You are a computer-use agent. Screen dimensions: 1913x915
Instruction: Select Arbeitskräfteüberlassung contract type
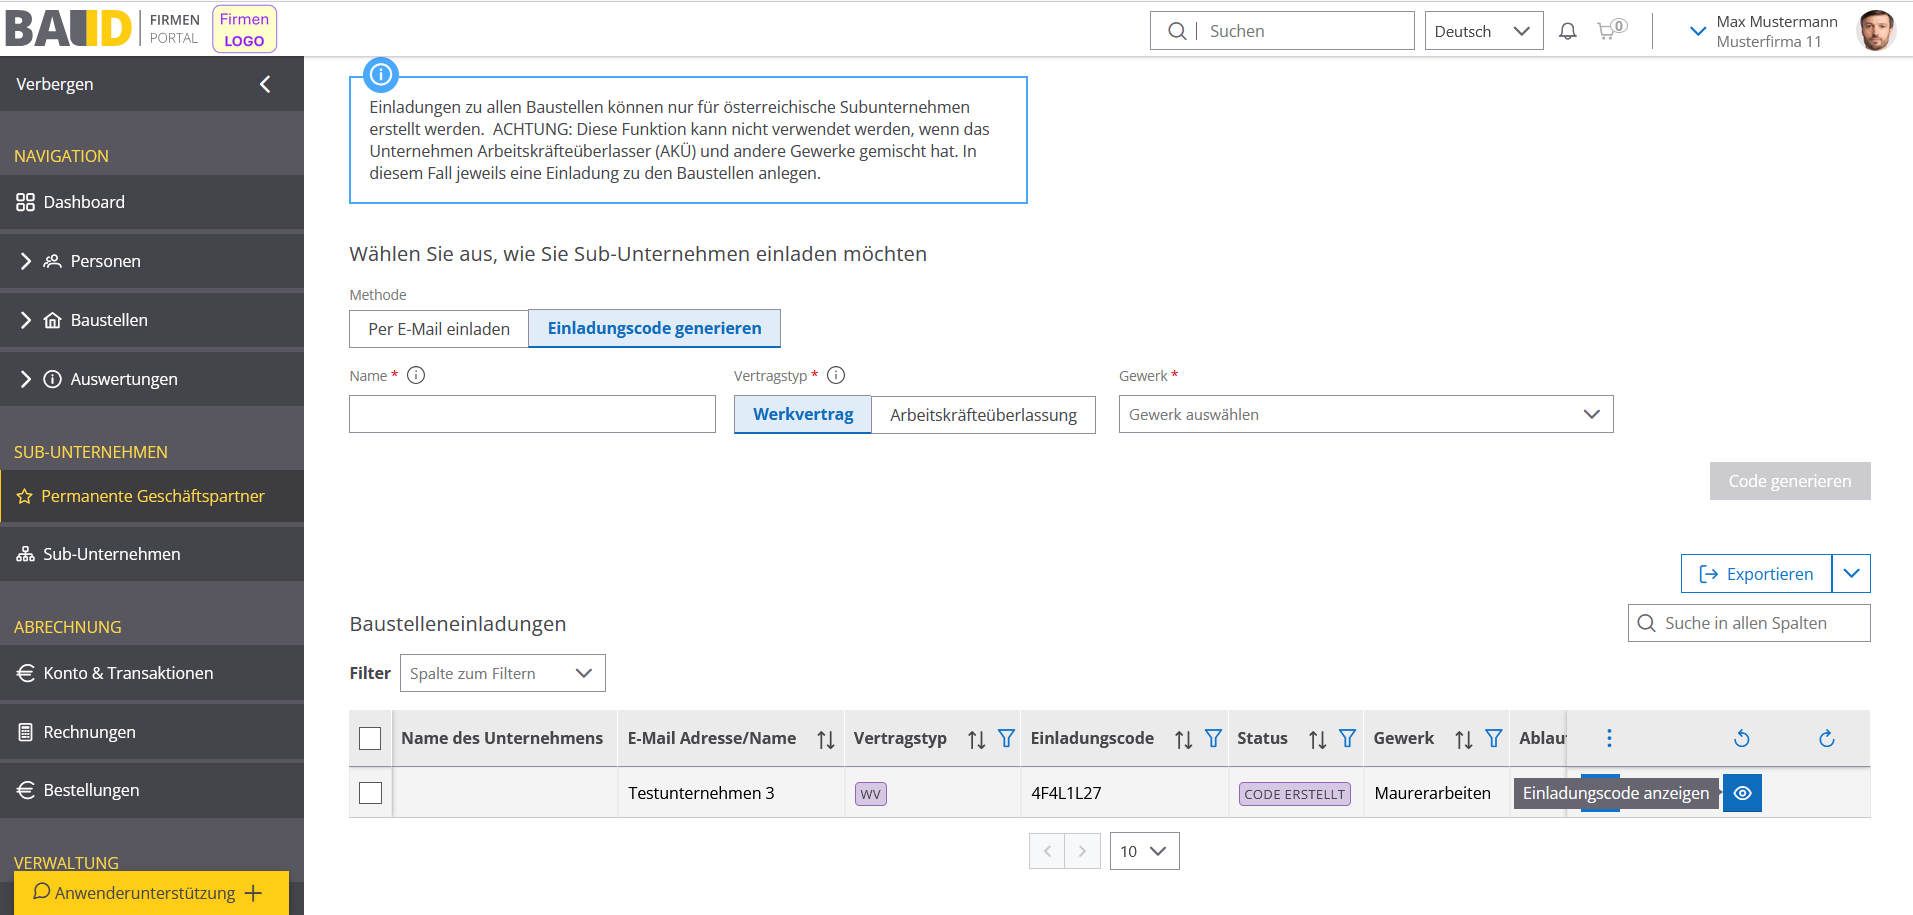coord(983,415)
